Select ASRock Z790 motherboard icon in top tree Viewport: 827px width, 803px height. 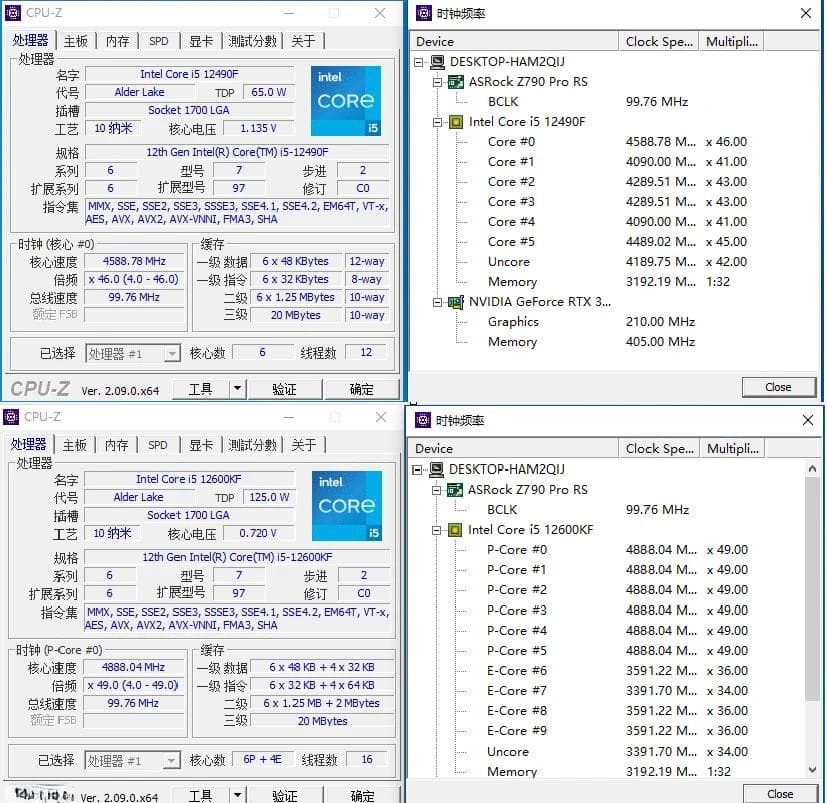point(456,82)
